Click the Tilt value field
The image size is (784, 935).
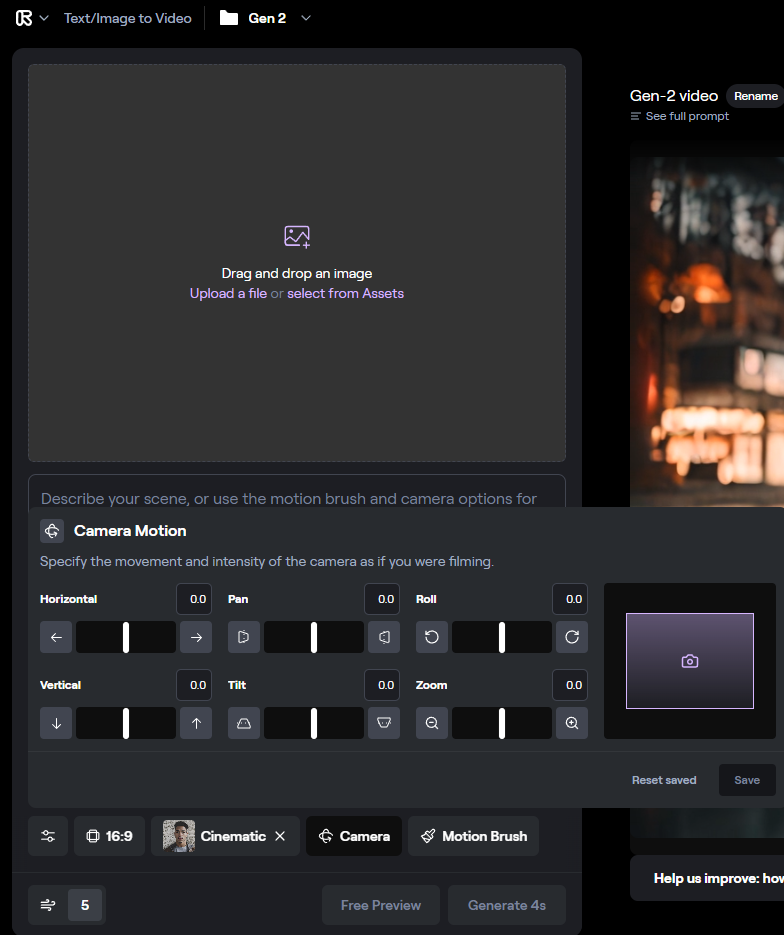(x=382, y=685)
